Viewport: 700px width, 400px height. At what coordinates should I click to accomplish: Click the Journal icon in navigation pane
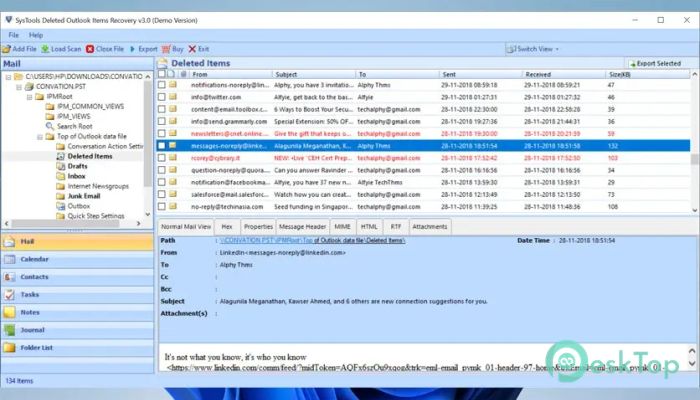(9, 330)
